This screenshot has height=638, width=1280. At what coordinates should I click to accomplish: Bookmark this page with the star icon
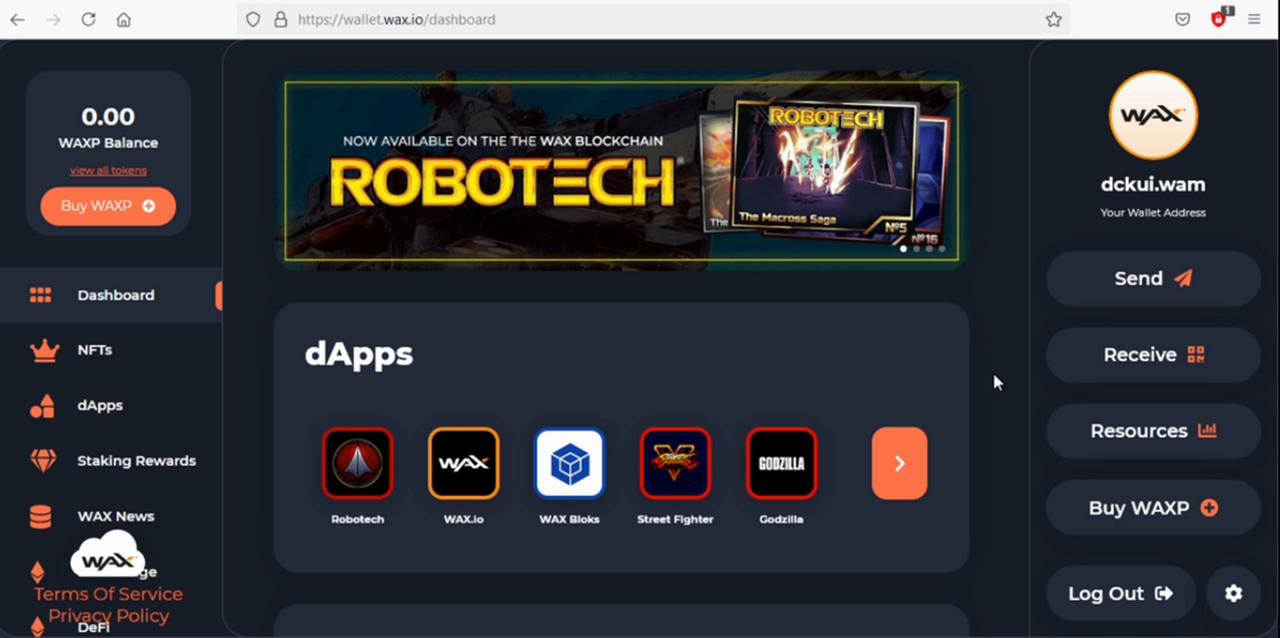pyautogui.click(x=1053, y=19)
